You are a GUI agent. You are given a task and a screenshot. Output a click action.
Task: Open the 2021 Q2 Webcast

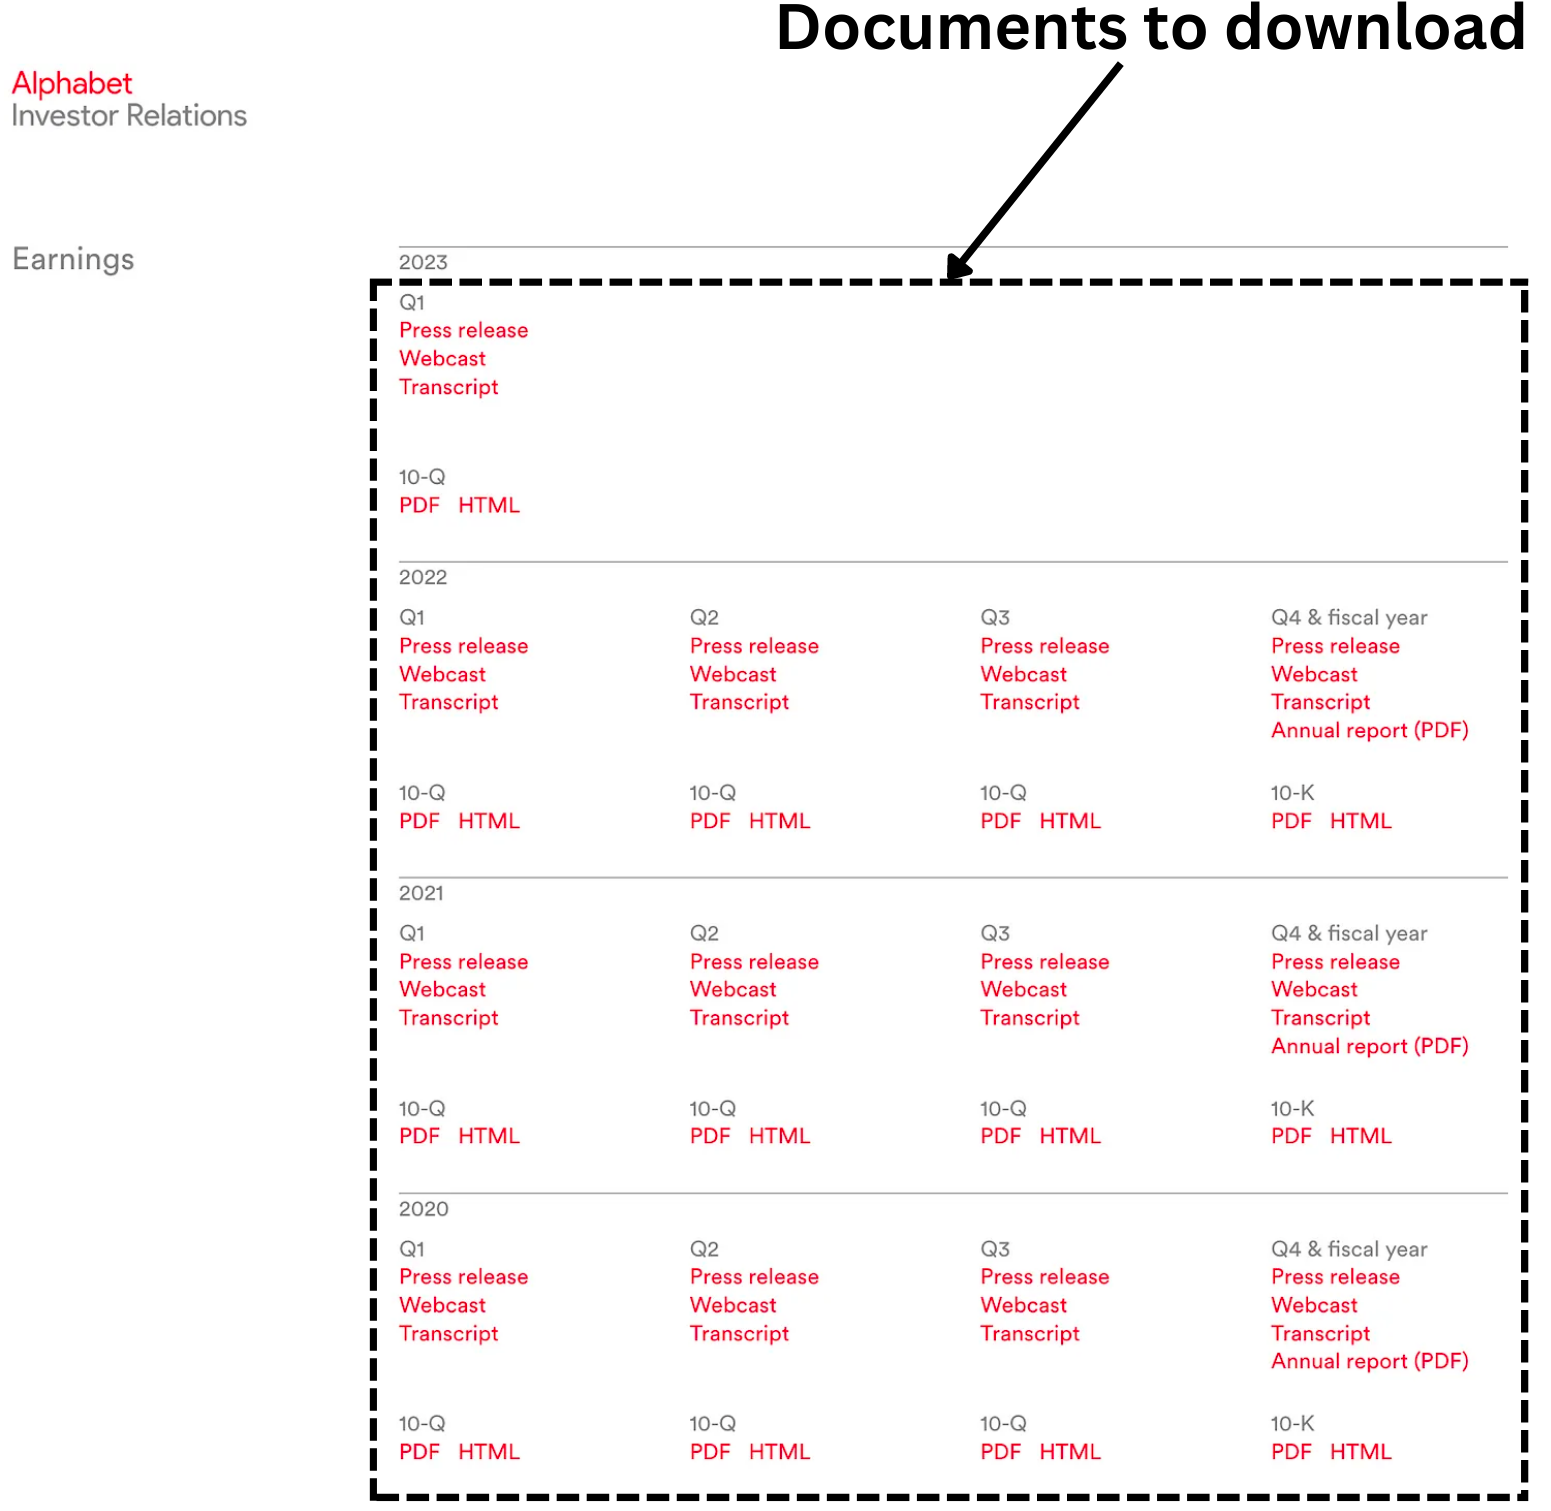732,989
